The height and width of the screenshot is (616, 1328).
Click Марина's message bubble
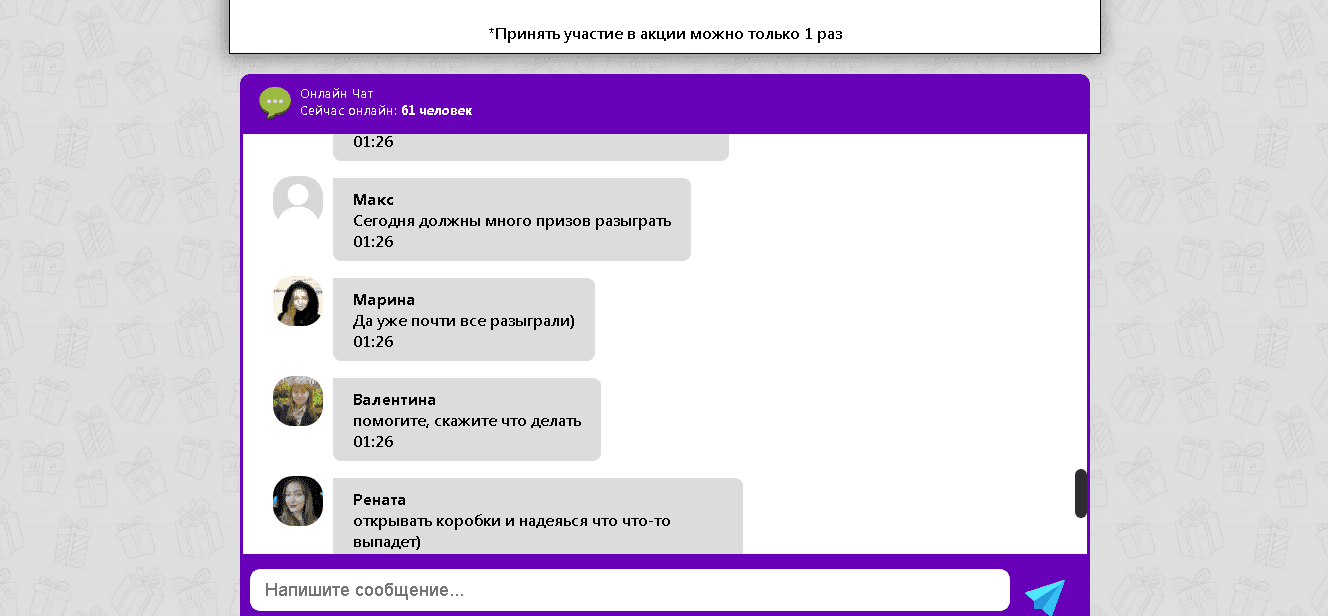(463, 319)
